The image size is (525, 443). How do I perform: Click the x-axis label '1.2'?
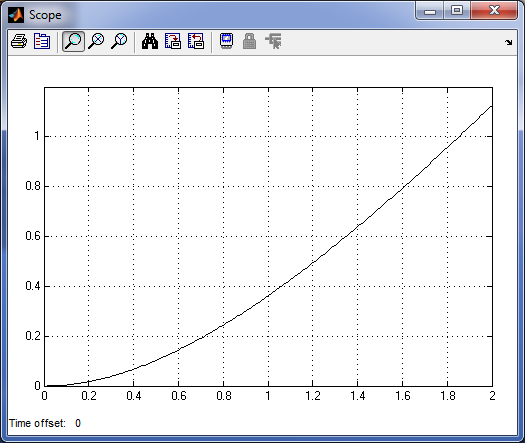click(313, 396)
